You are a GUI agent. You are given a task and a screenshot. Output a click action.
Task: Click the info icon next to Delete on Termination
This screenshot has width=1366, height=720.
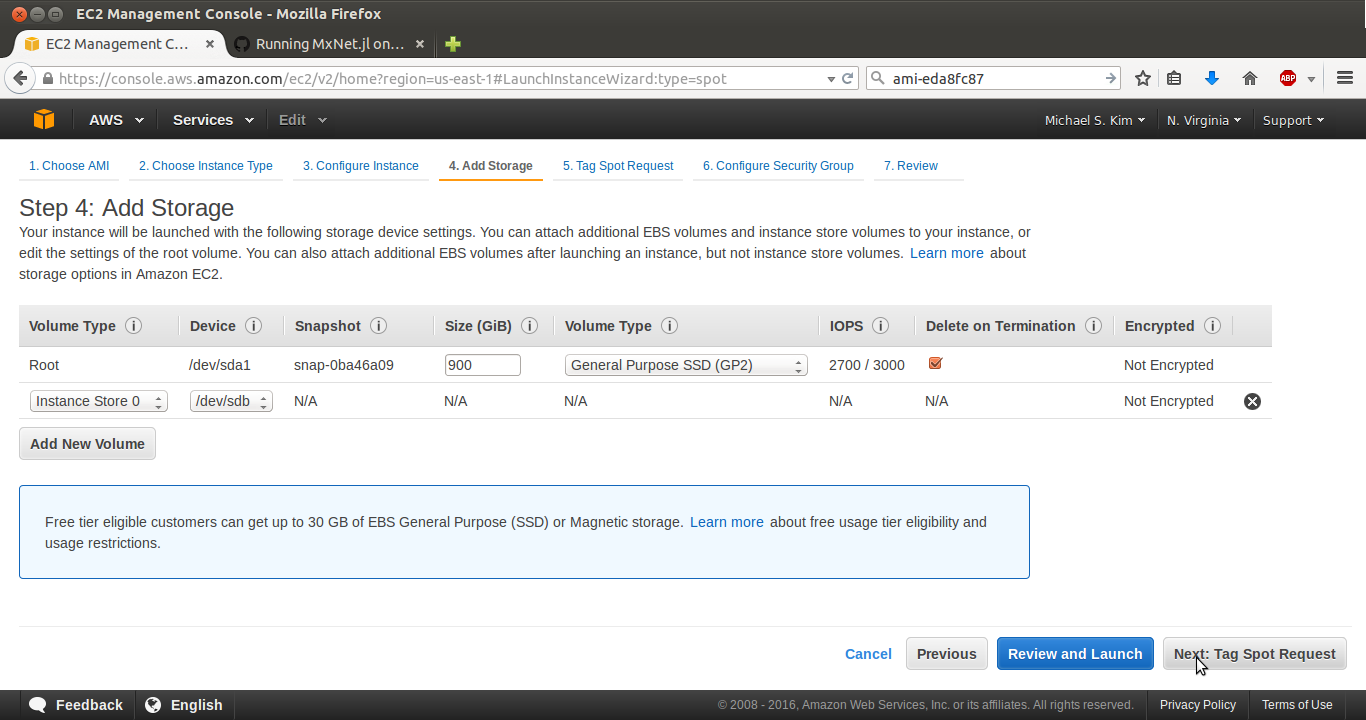point(1093,326)
